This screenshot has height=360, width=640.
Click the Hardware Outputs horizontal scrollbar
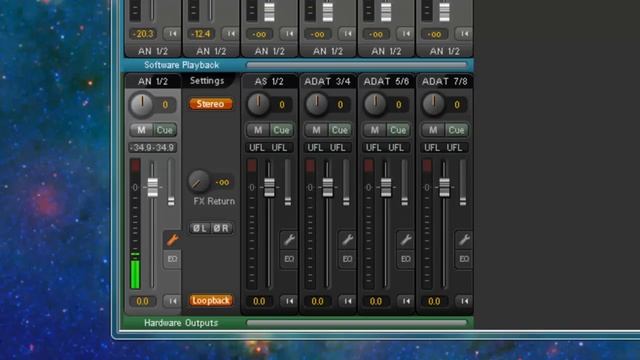point(357,323)
